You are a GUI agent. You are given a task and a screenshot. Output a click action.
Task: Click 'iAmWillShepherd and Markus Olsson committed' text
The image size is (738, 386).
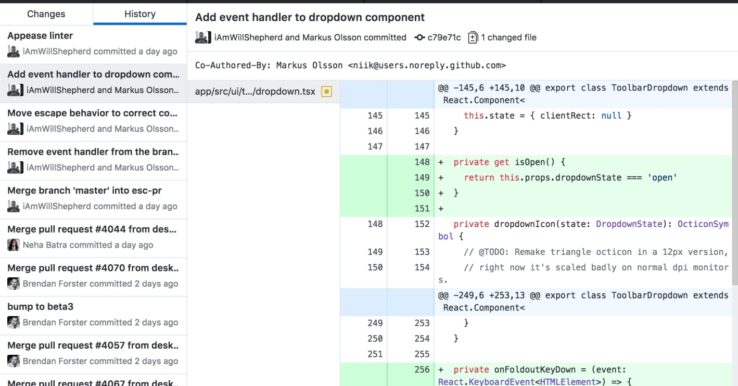pyautogui.click(x=310, y=38)
